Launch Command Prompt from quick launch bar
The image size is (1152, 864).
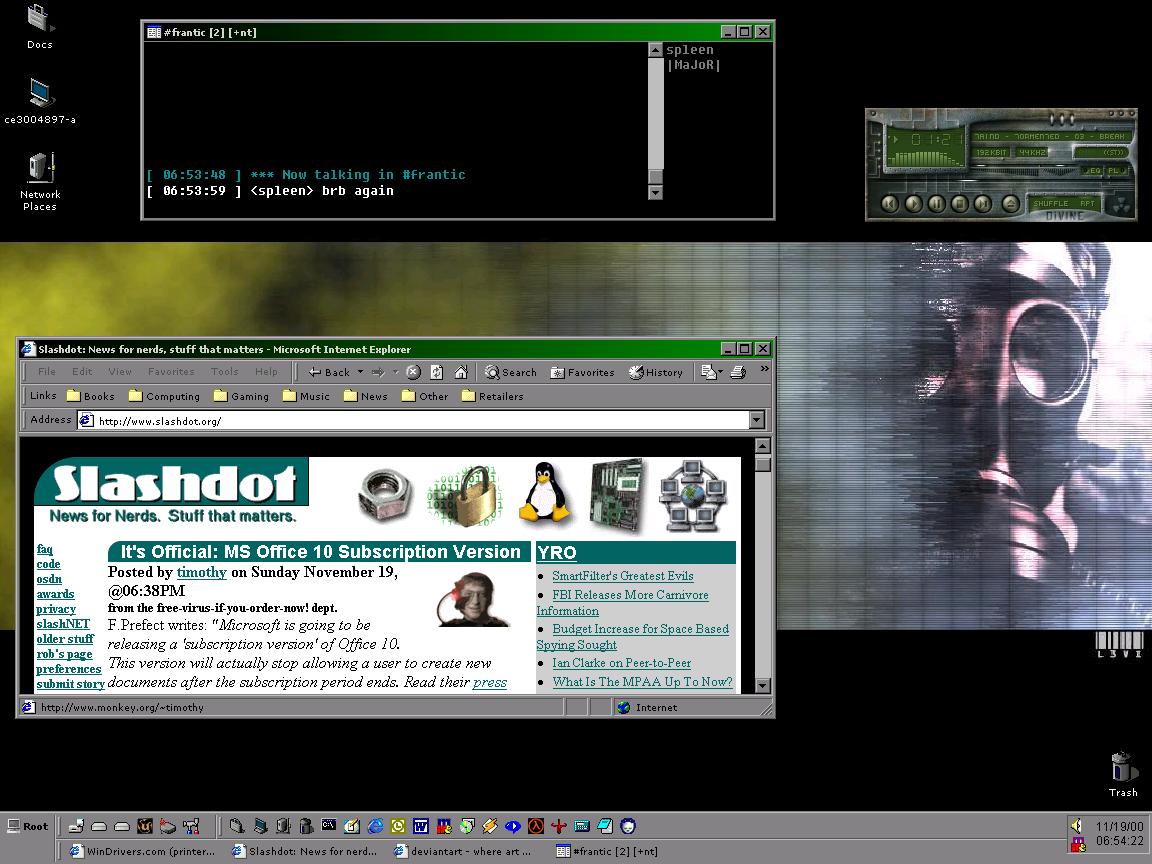point(328,825)
